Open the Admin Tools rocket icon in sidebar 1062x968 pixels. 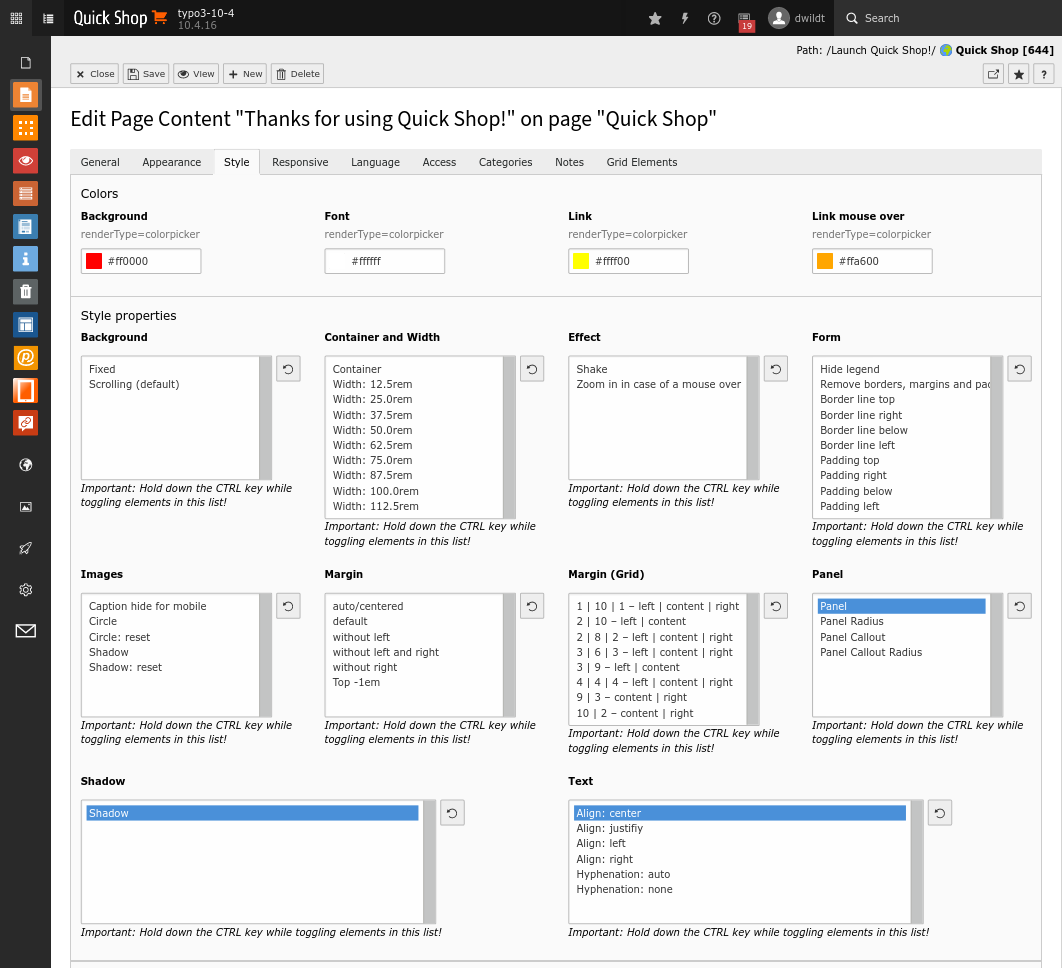pyautogui.click(x=26, y=548)
